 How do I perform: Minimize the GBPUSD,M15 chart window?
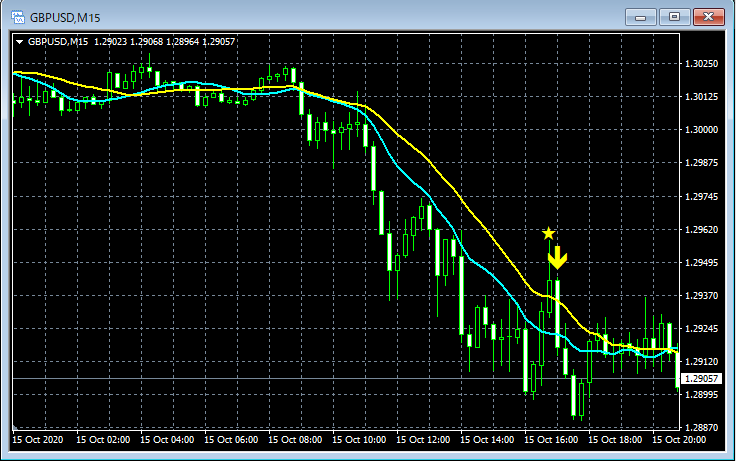point(640,18)
